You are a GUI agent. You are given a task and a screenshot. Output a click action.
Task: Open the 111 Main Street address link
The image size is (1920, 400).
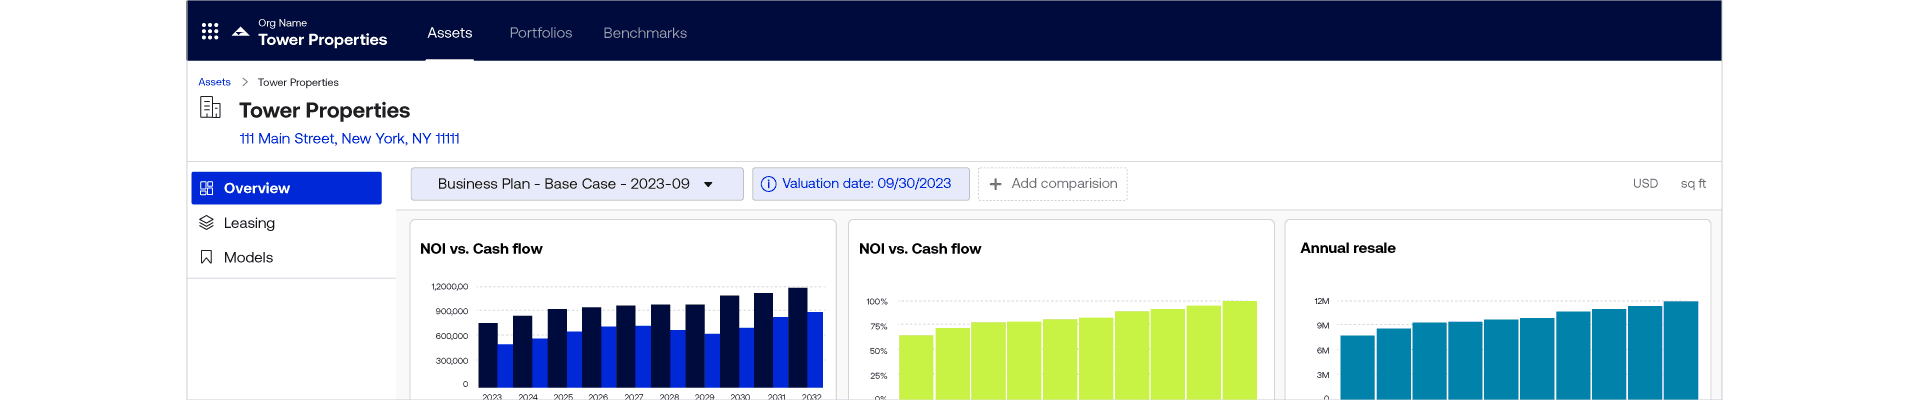click(349, 139)
